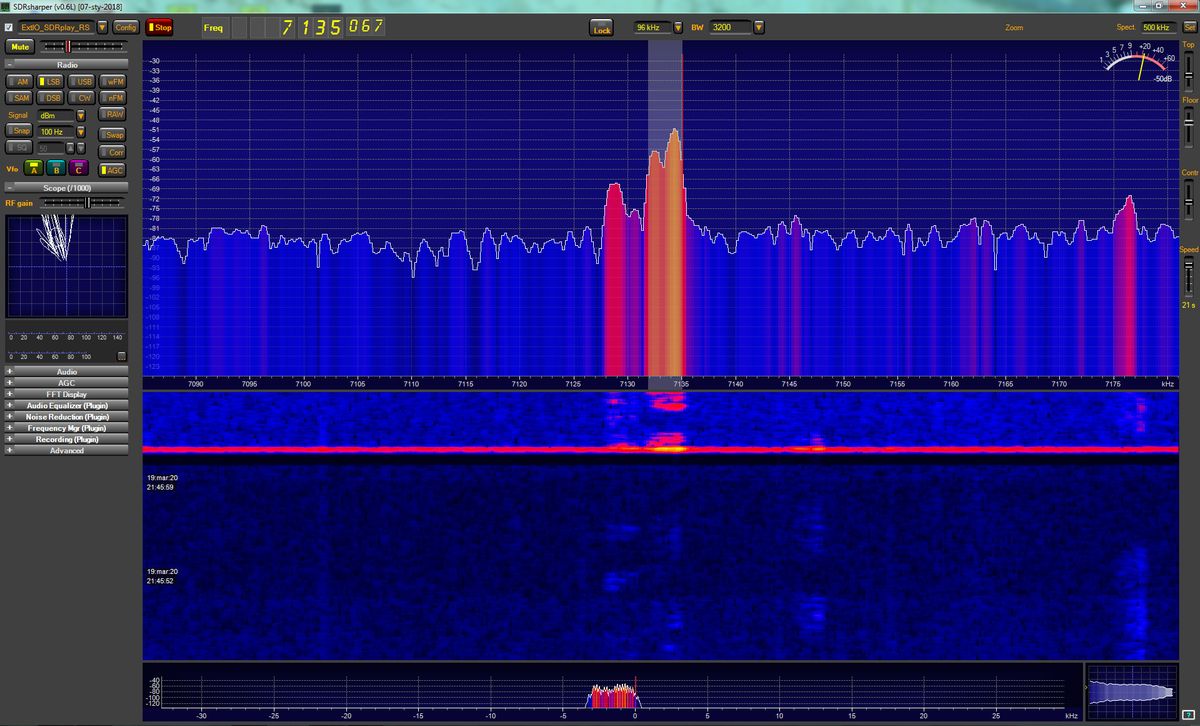
Task: Select VFO C
Action: click(x=78, y=168)
